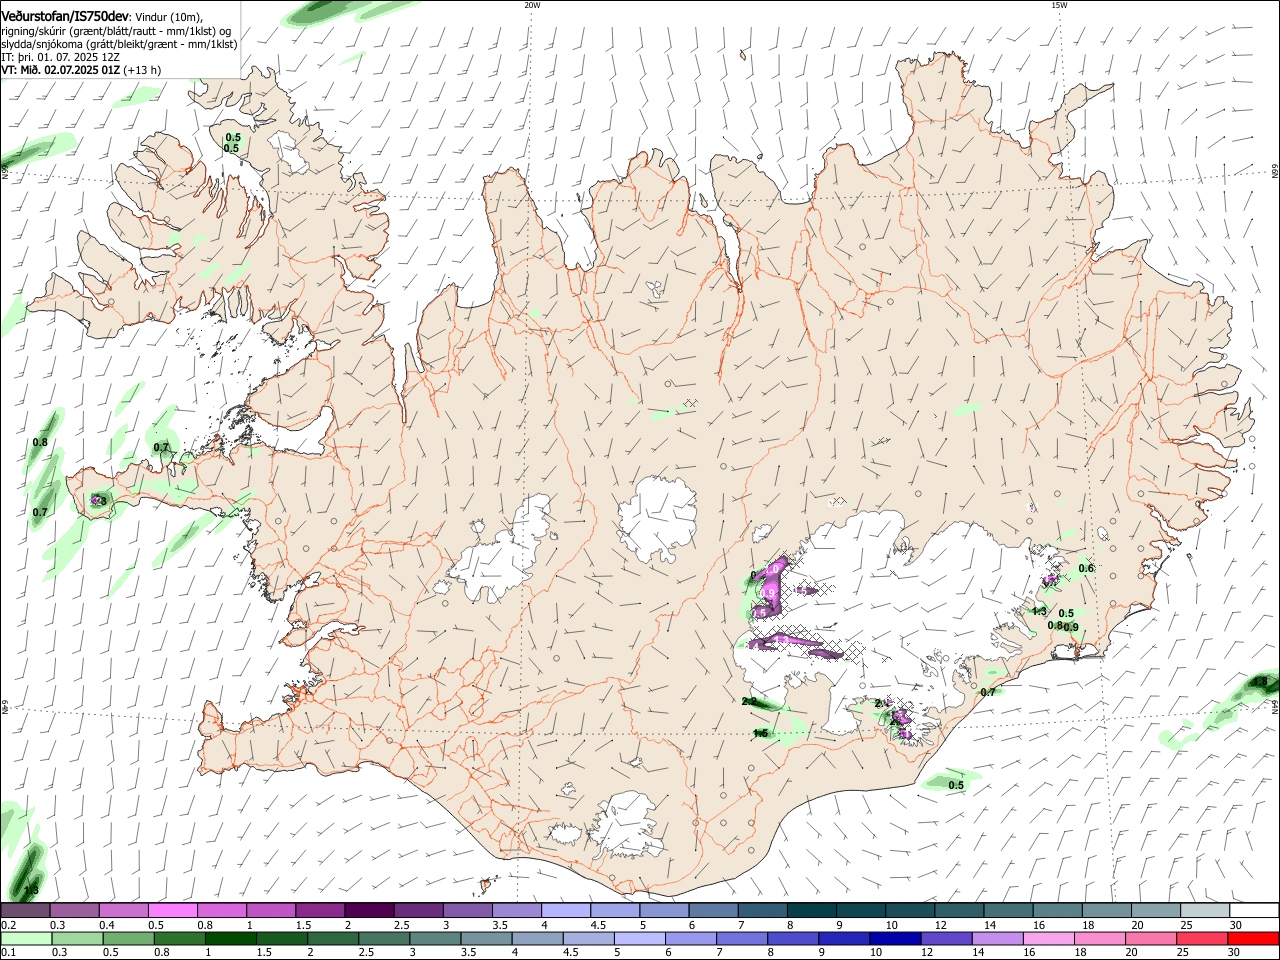Pick the palest mint green rain scale swatch
Viewport: 1280px width, 960px height.
tap(25, 938)
